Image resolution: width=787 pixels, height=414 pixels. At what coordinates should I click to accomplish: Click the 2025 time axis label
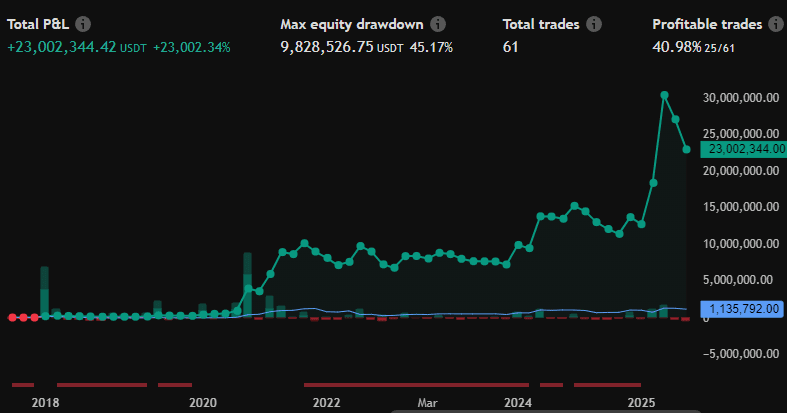pyautogui.click(x=640, y=402)
